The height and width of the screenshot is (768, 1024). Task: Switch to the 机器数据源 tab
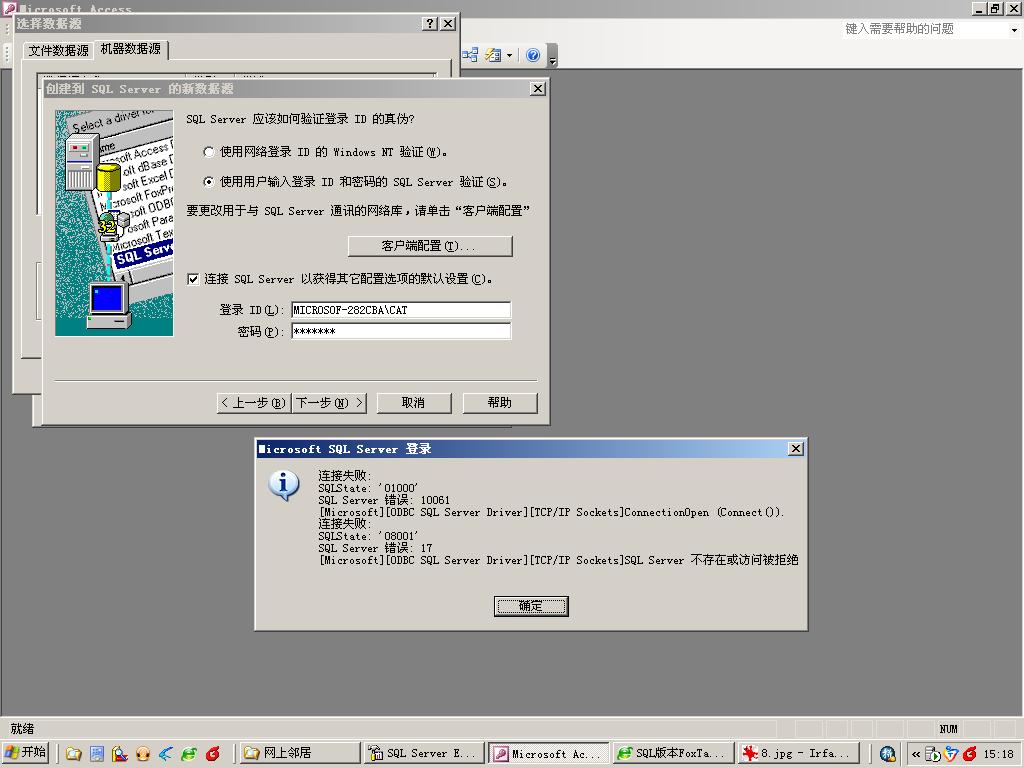pos(131,49)
